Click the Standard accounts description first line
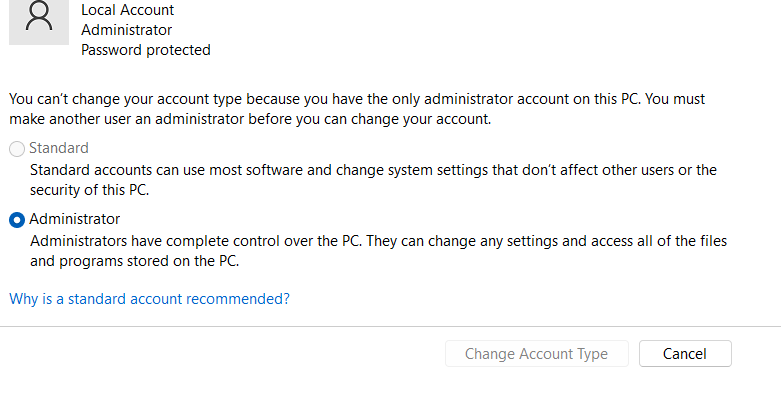The width and height of the screenshot is (781, 415). tap(373, 170)
